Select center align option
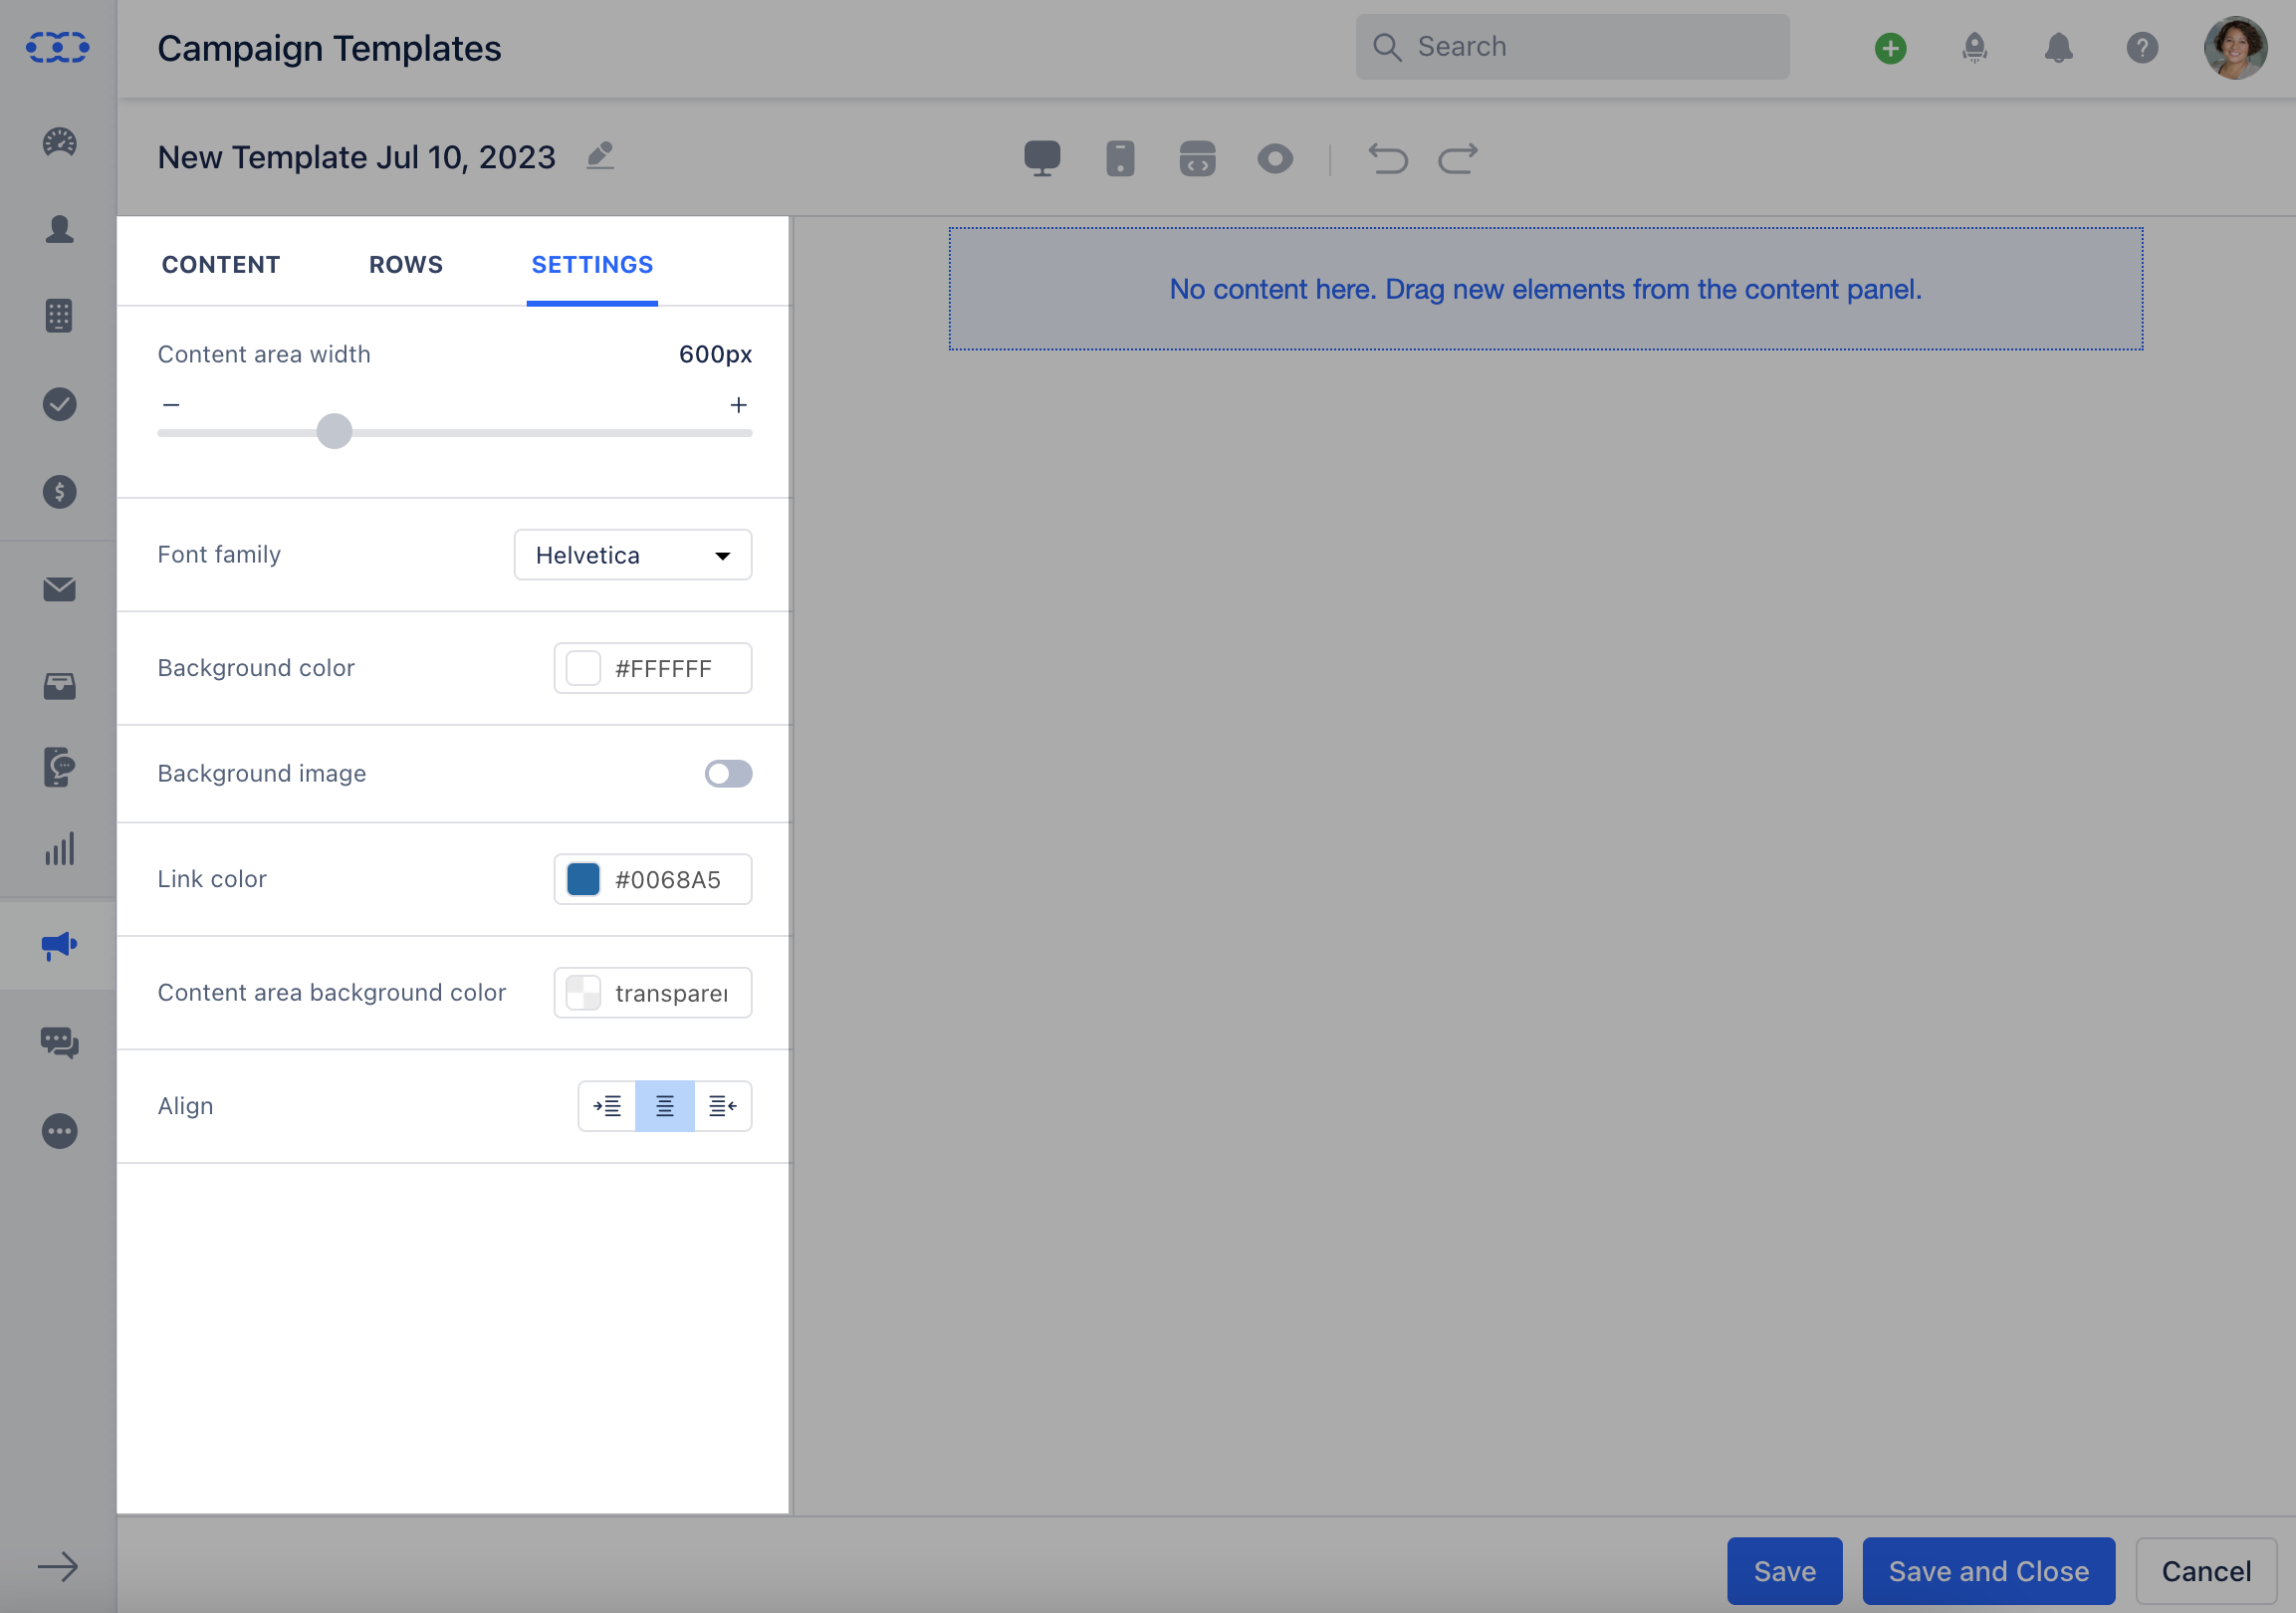Image resolution: width=2296 pixels, height=1613 pixels. coord(664,1106)
